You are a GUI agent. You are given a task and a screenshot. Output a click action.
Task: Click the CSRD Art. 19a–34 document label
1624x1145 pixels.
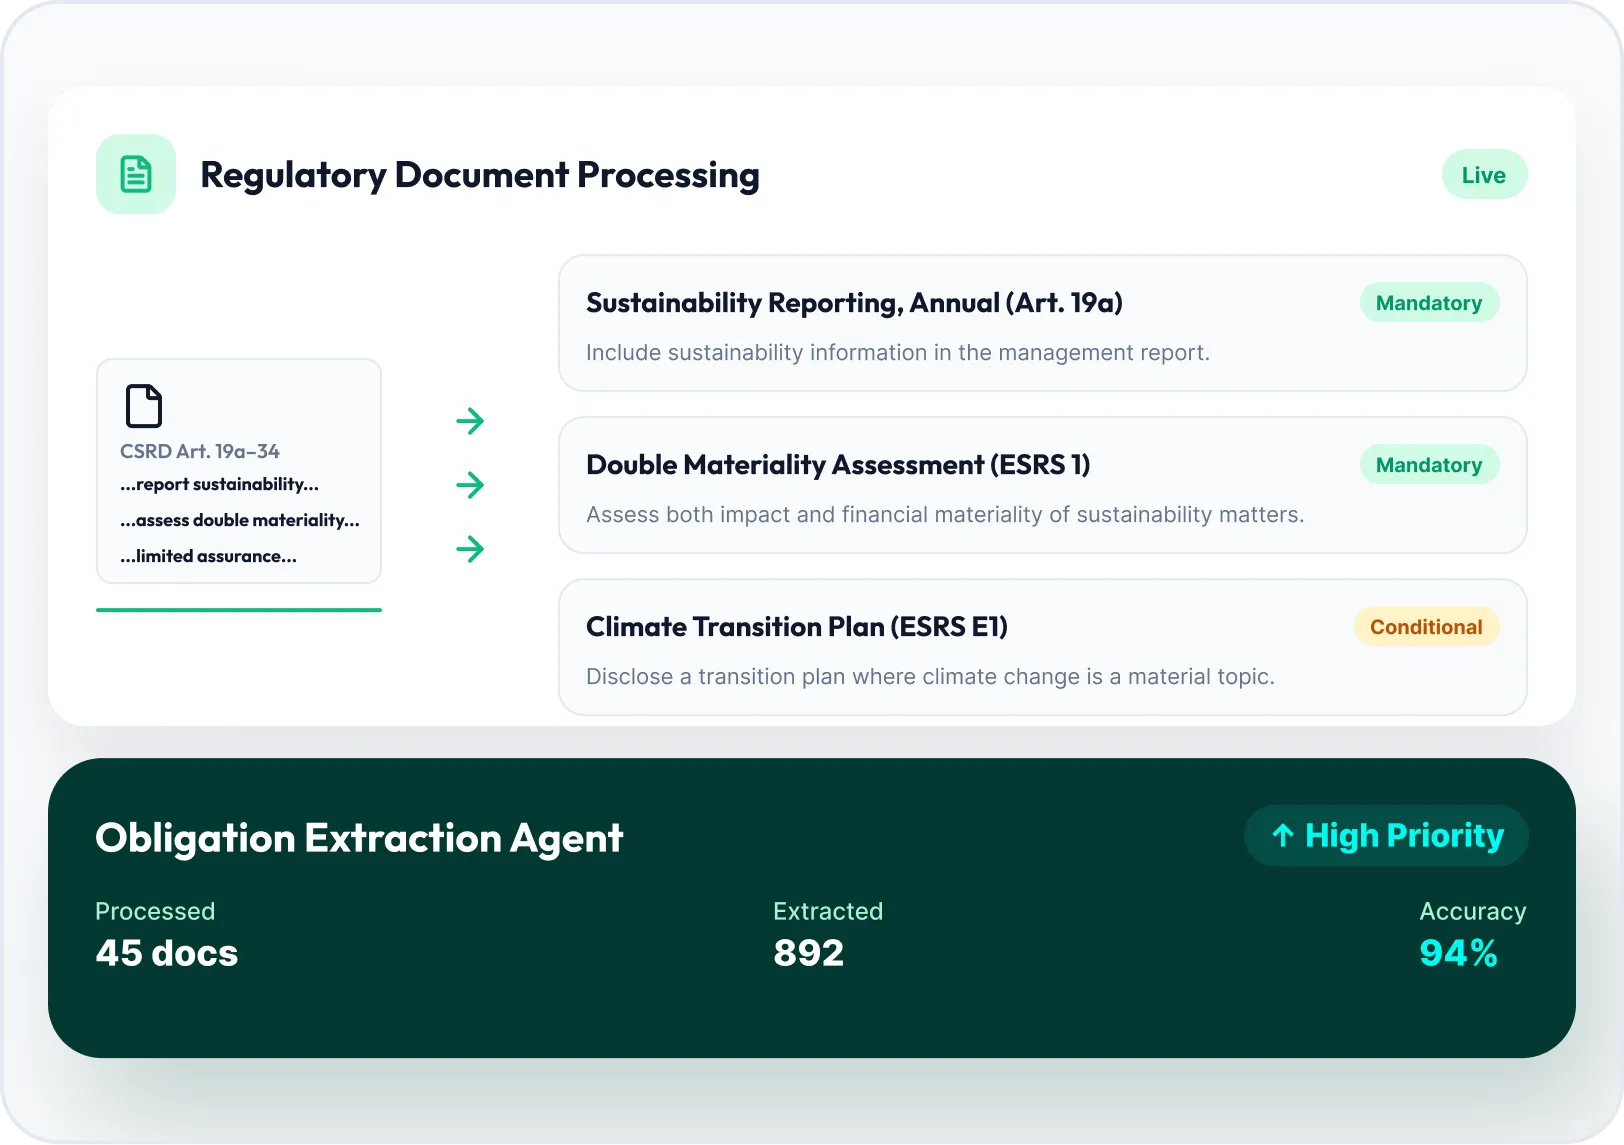pos(200,451)
